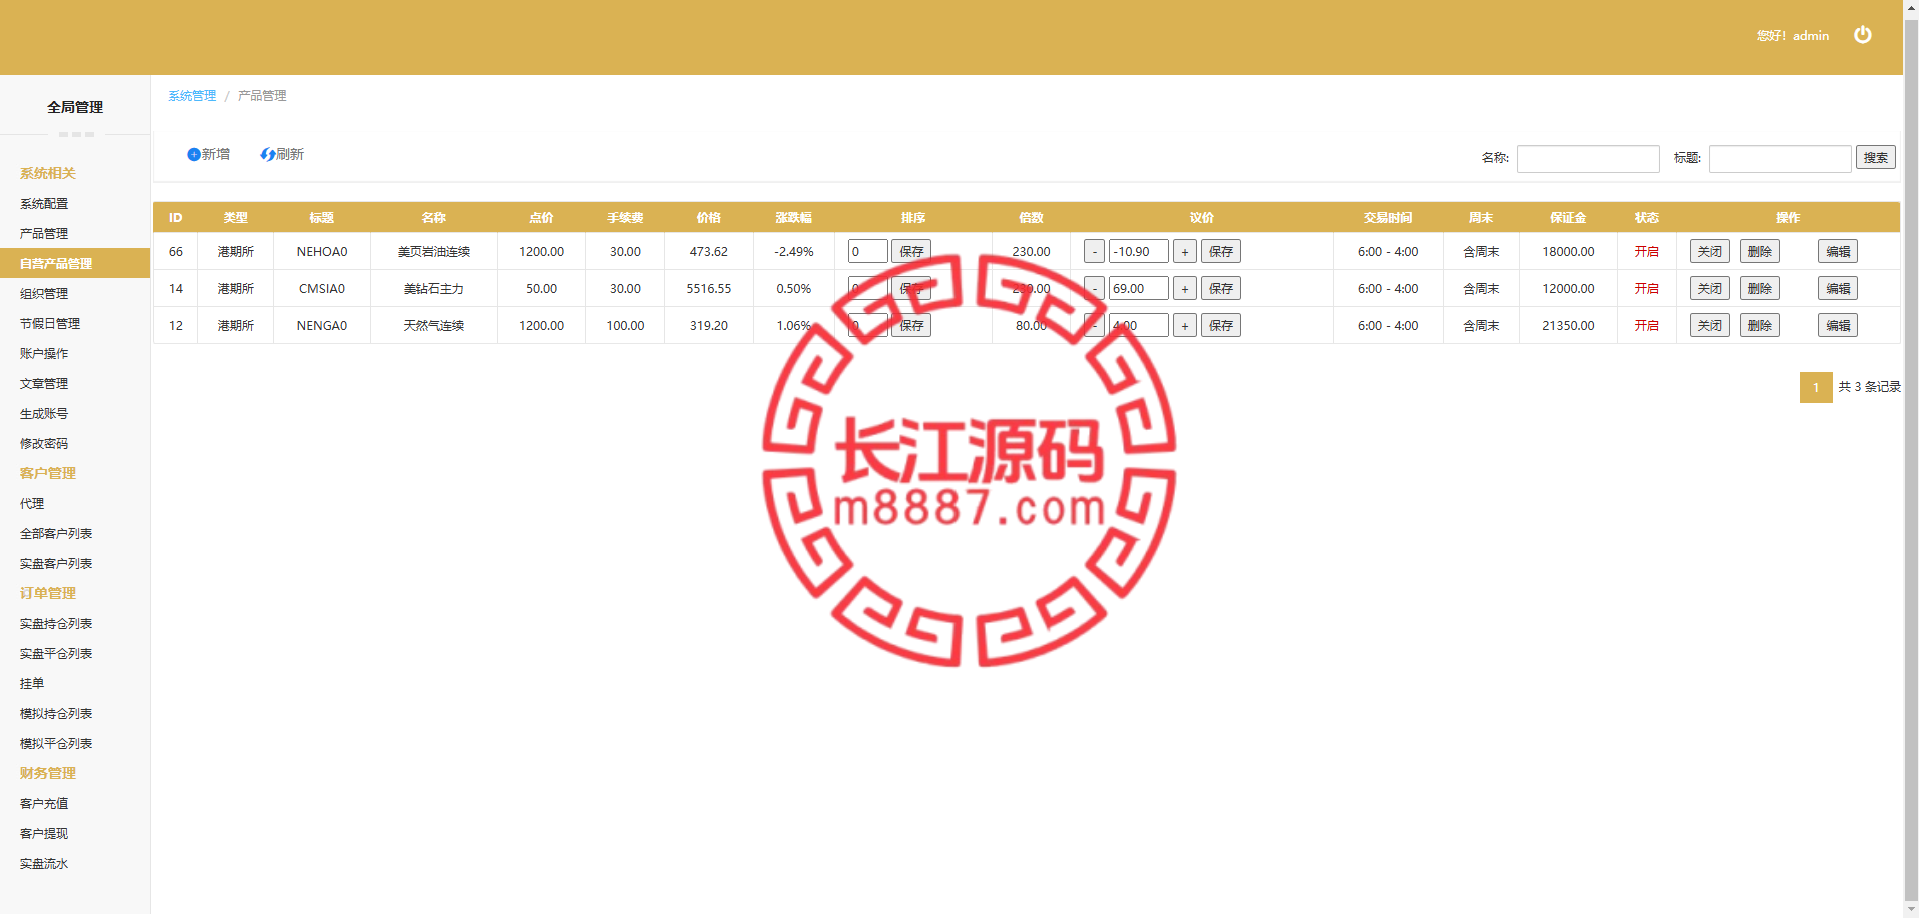
Task: Open 产品管理 in sidebar
Action: pos(44,233)
